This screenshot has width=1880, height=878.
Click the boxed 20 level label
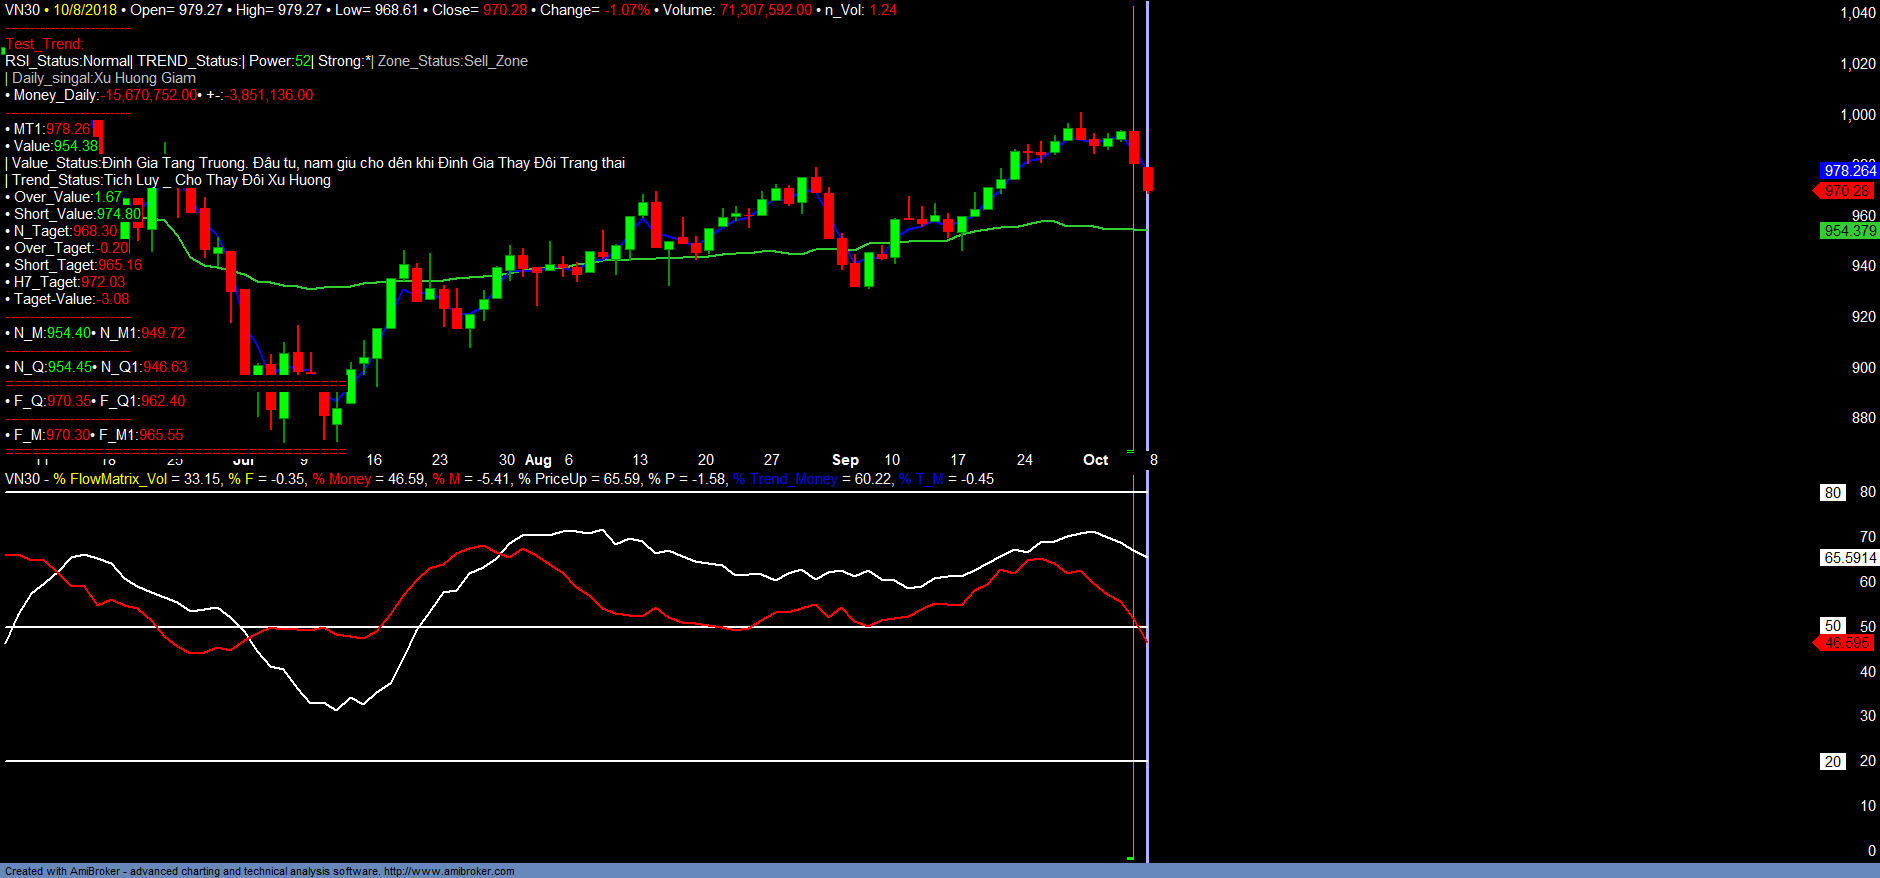tap(1832, 762)
